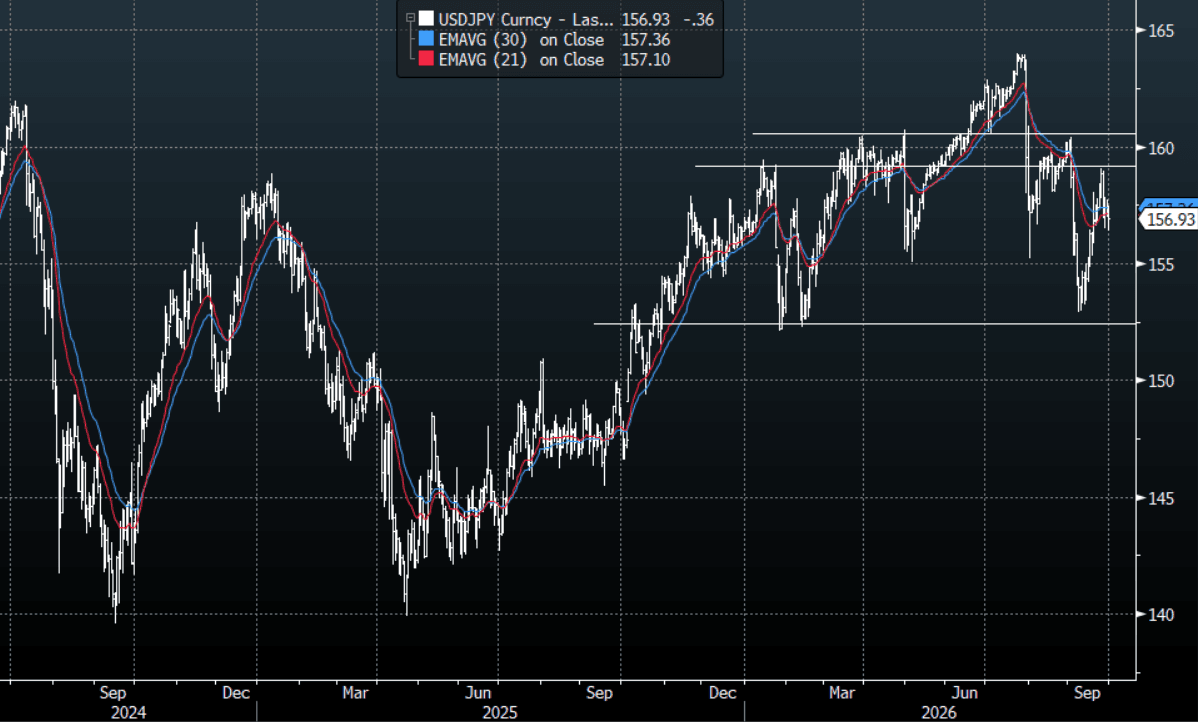Click the red EMAVG (21) color swatch
Viewport: 1198px width, 722px height.
[426, 60]
